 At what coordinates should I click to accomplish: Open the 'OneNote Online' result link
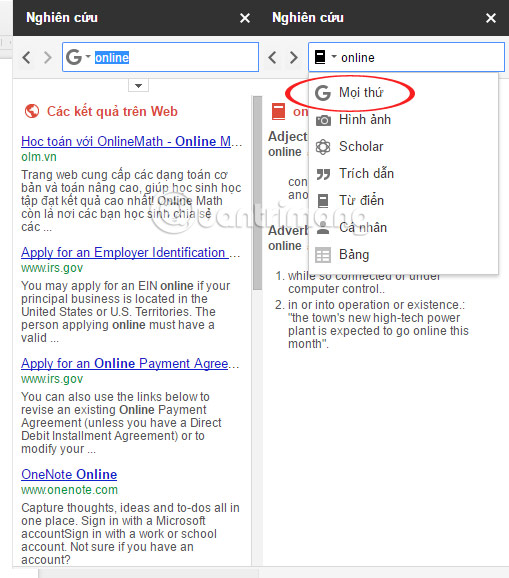click(69, 474)
